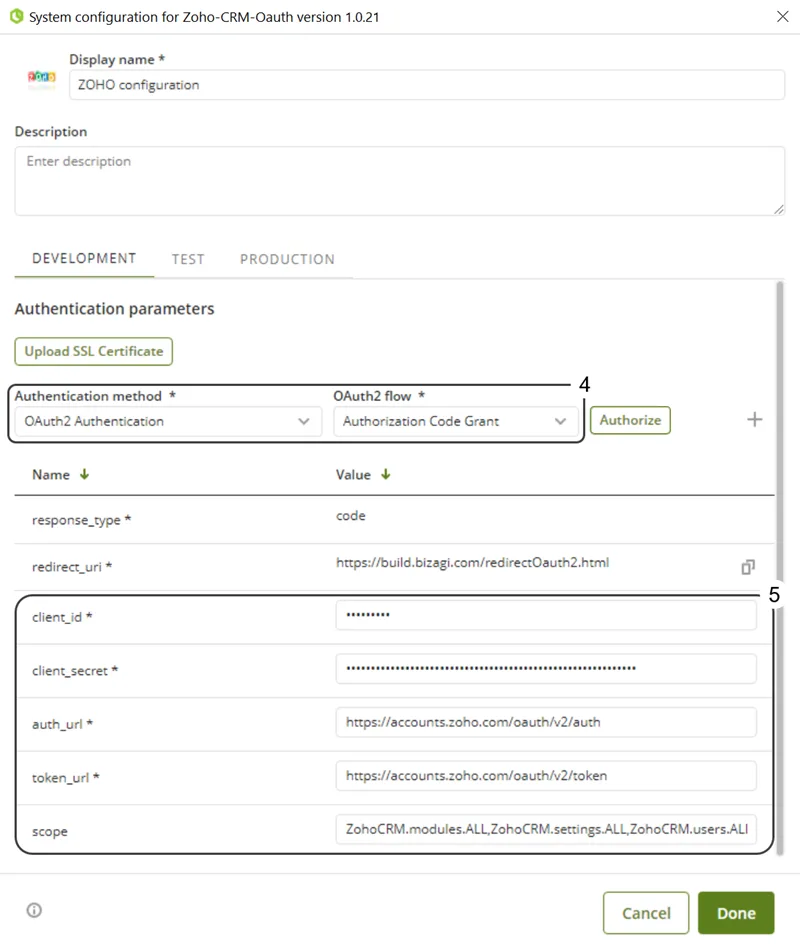
Task: Focus the token_url value field
Action: pos(546,775)
